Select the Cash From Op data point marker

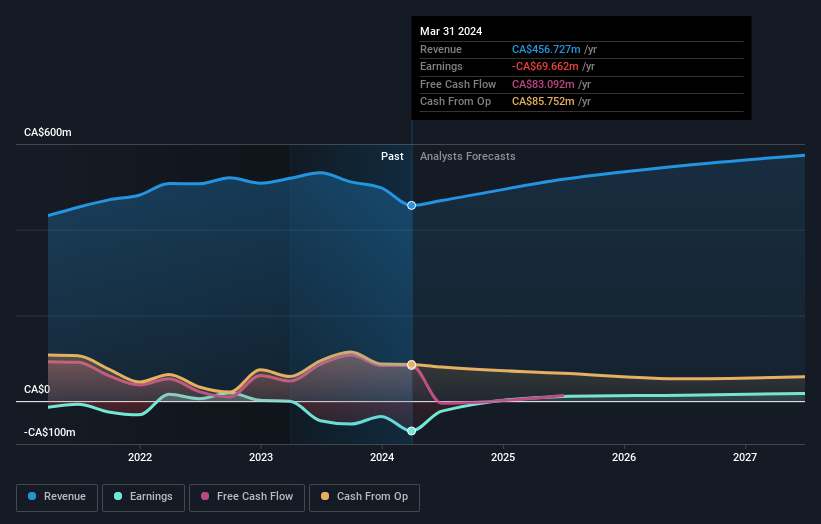coord(412,364)
